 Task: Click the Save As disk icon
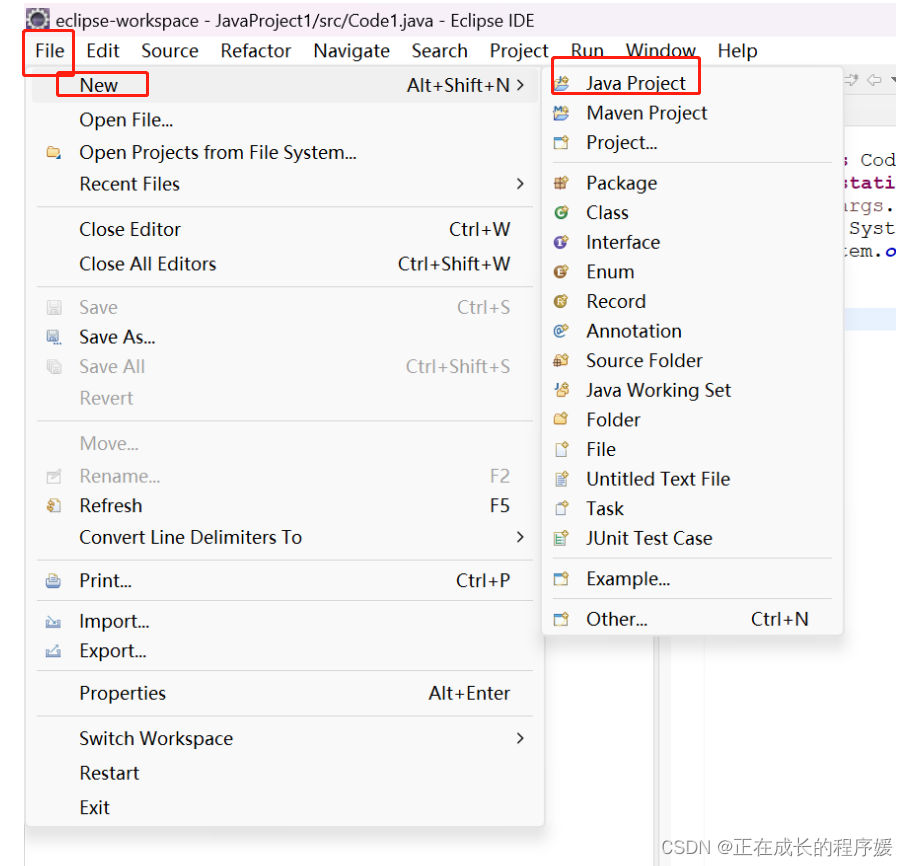[54, 337]
